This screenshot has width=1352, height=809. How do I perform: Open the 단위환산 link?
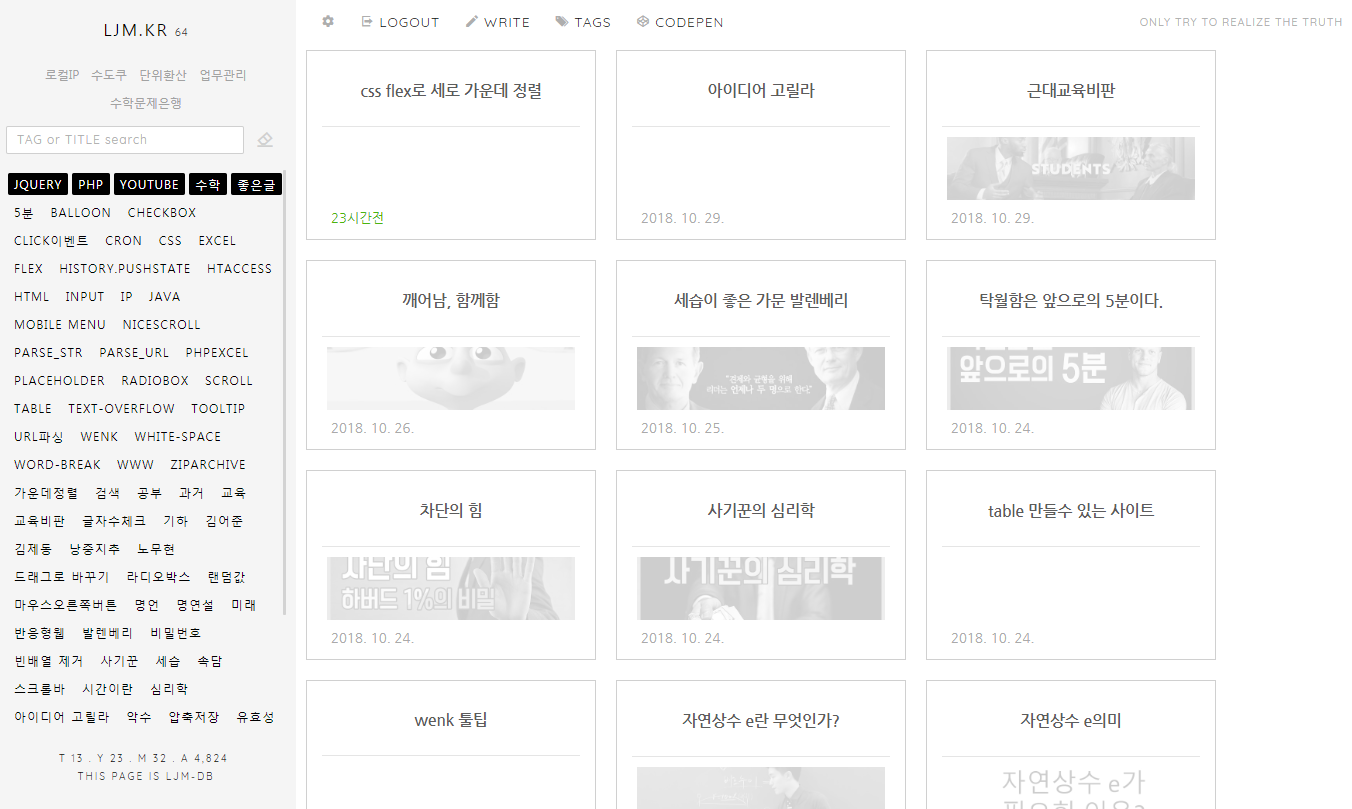click(163, 75)
